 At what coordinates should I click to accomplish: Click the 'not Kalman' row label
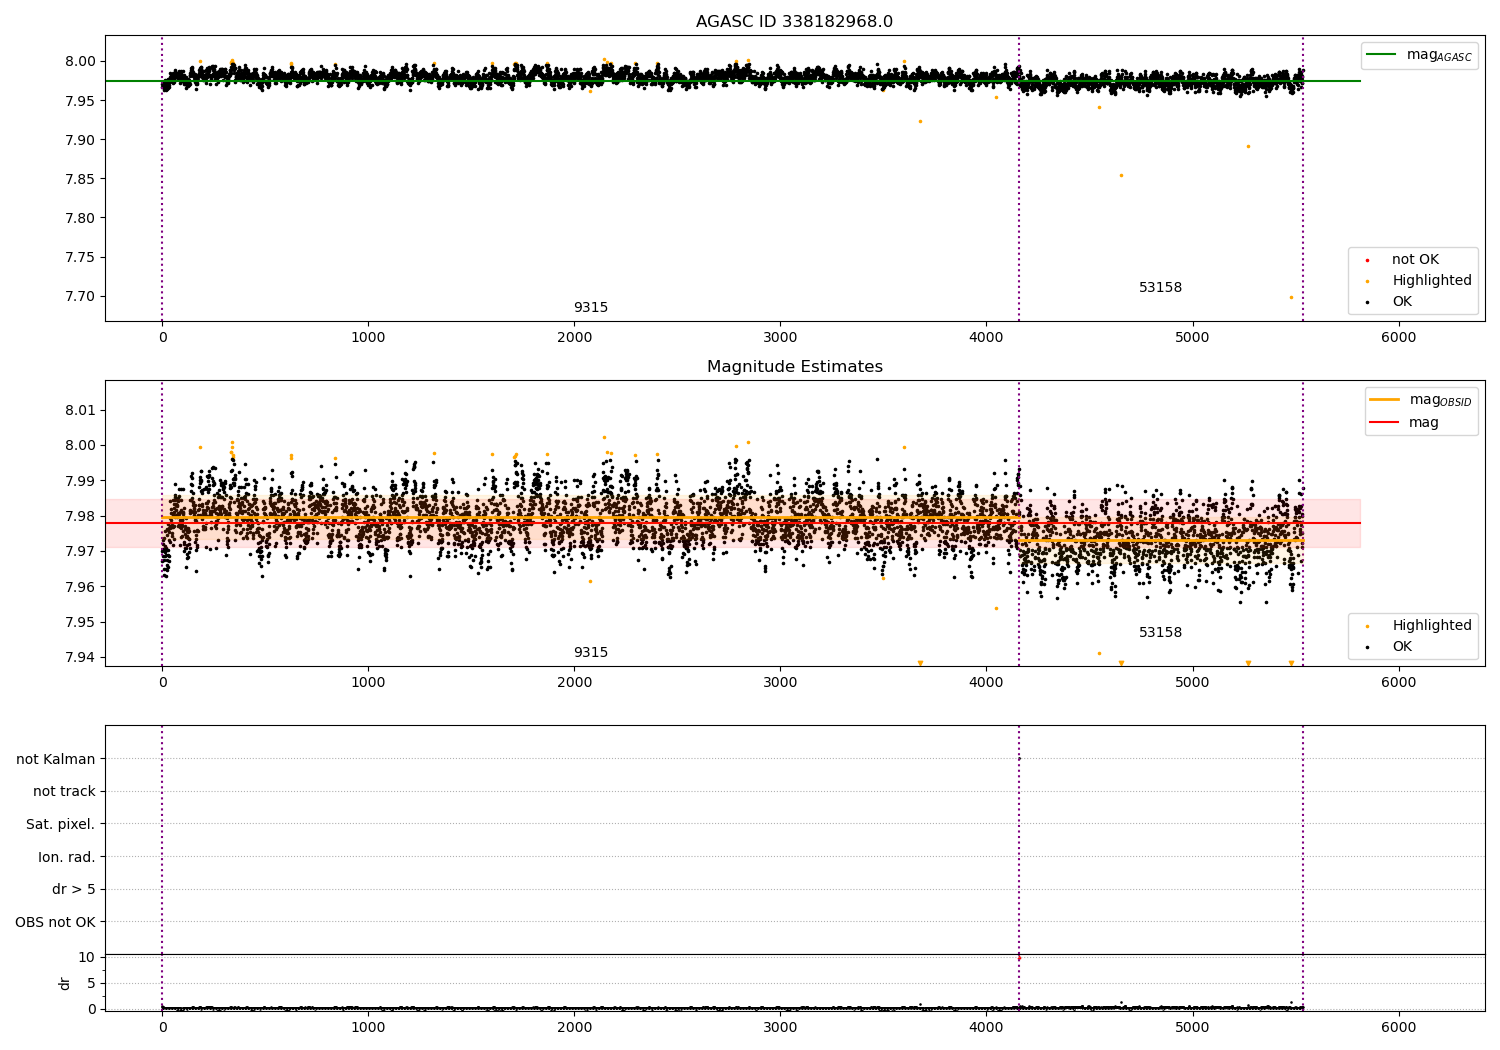(56, 760)
